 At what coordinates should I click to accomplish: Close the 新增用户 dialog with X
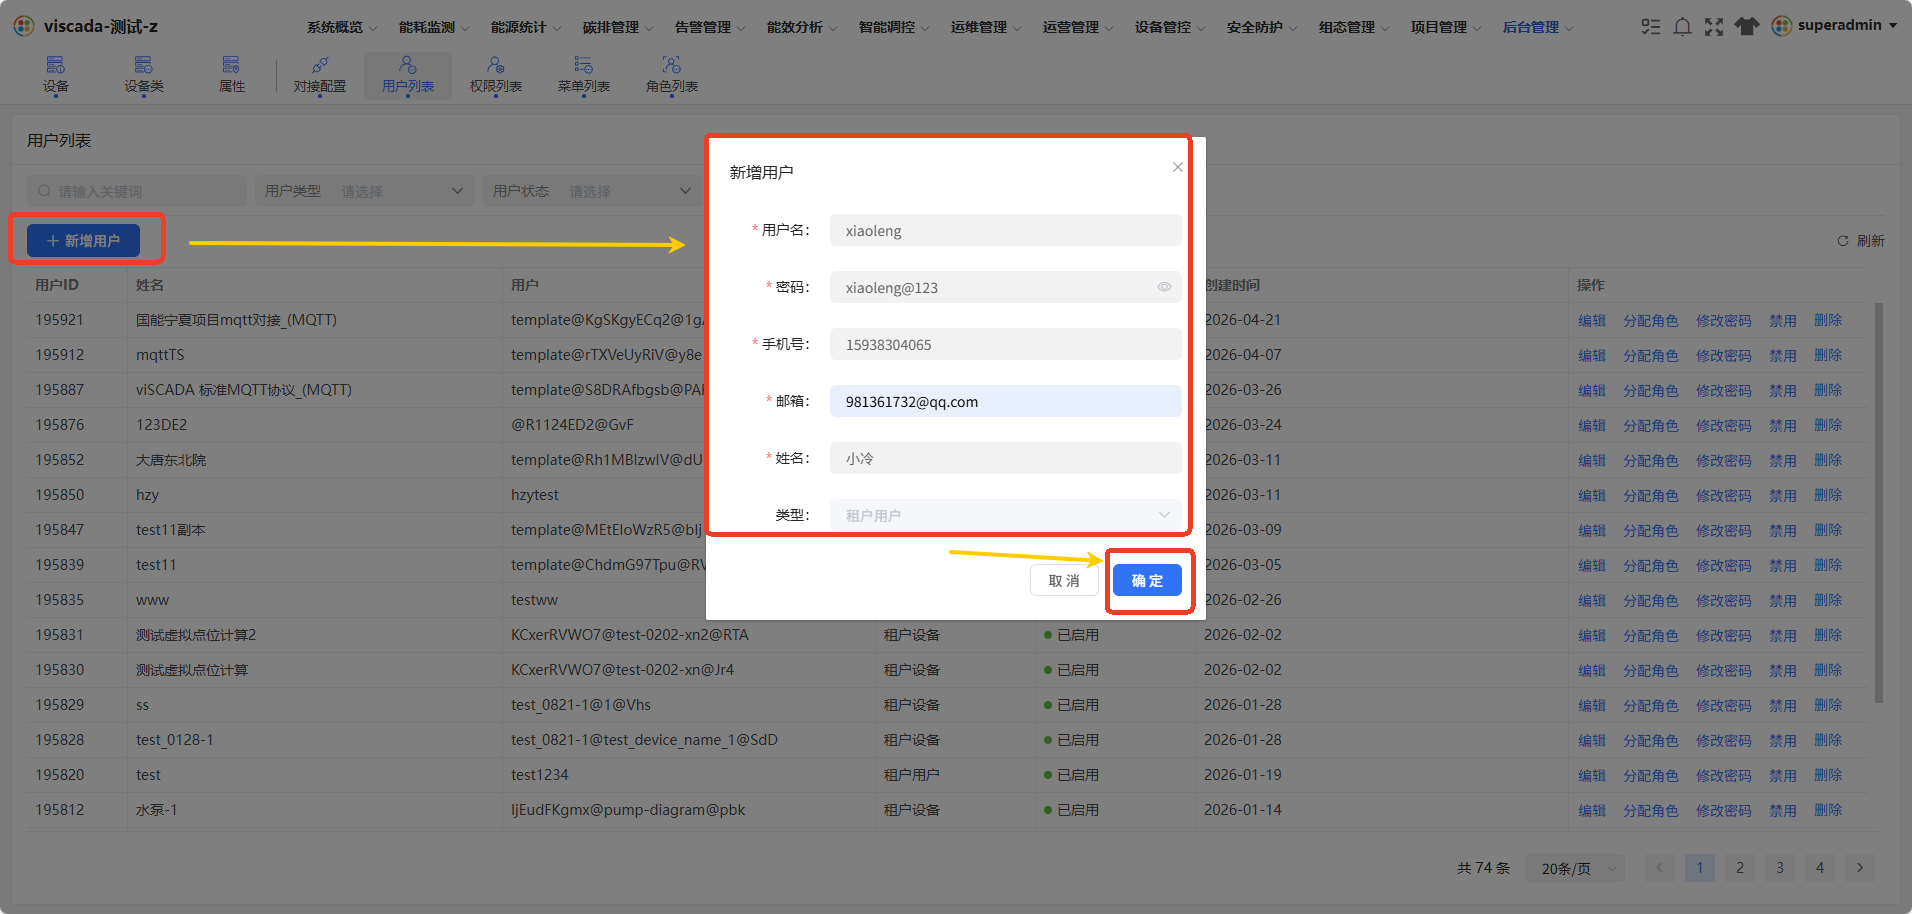point(1178,167)
